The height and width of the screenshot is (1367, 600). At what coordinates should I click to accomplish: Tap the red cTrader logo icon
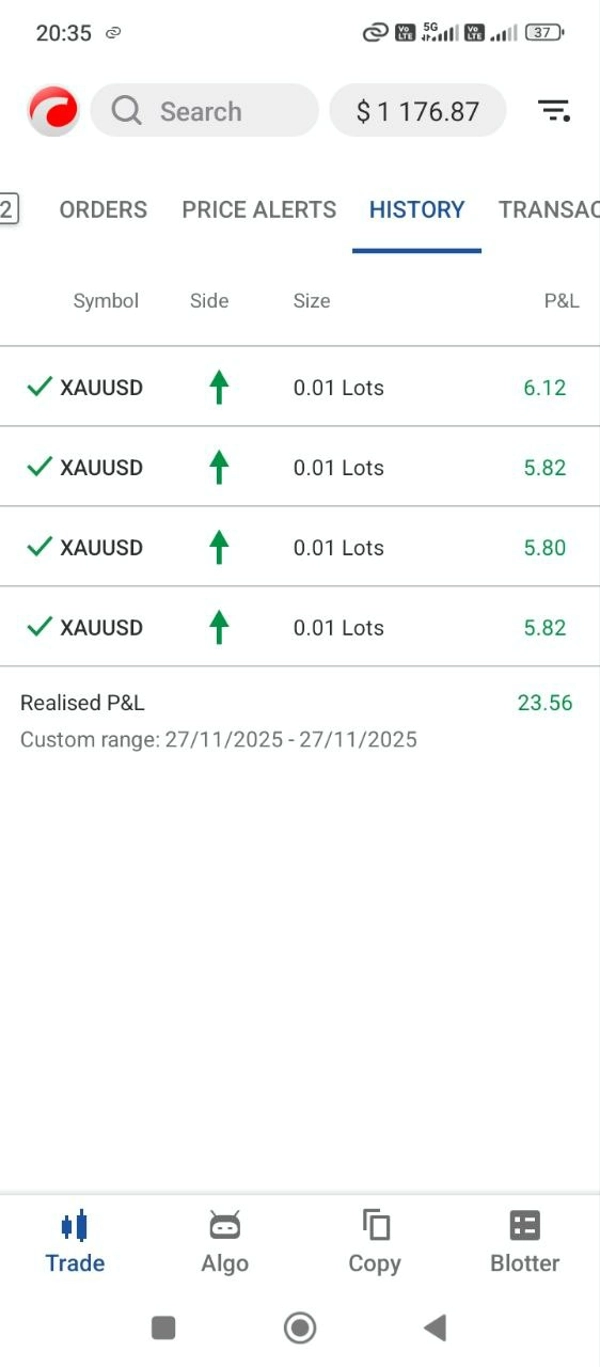coord(53,110)
